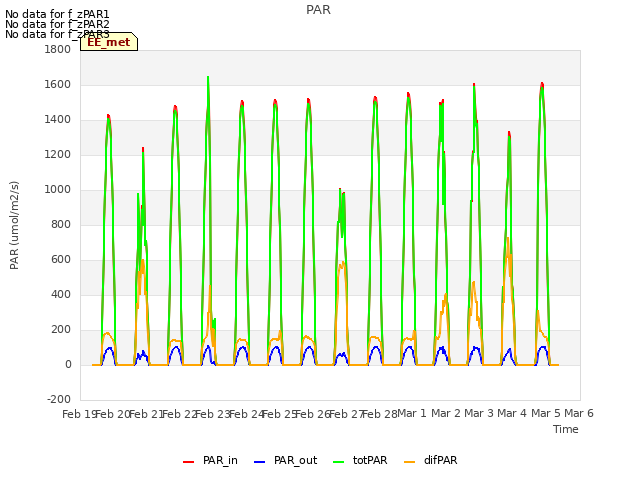Toggle the totPAR legend entry
Image resolution: width=640 pixels, height=480 pixels.
coord(360,460)
